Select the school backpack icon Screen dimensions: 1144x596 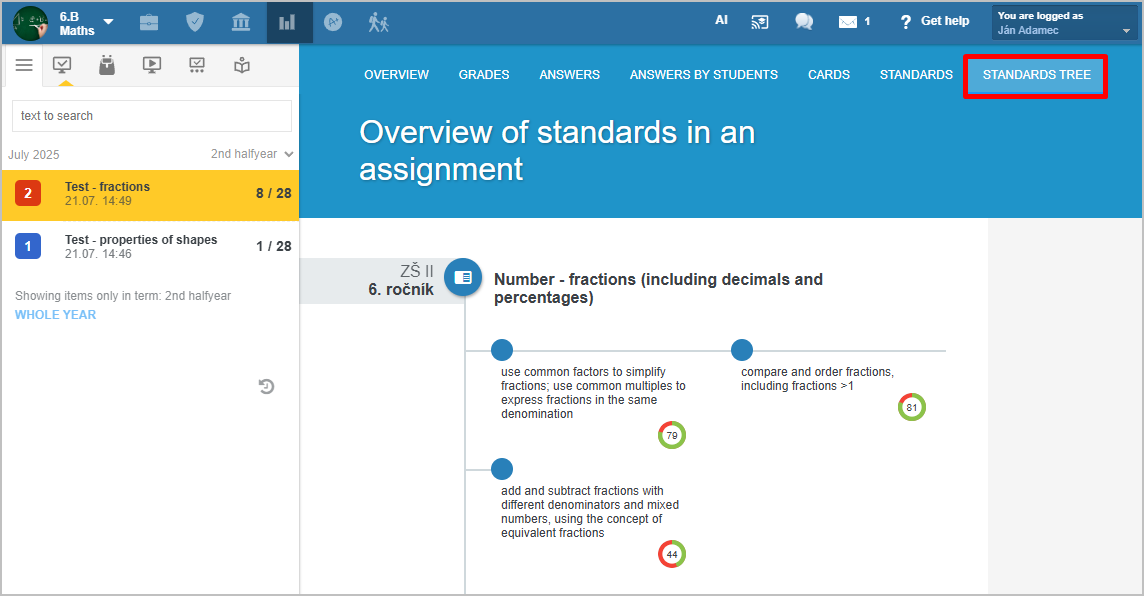[x=107, y=65]
